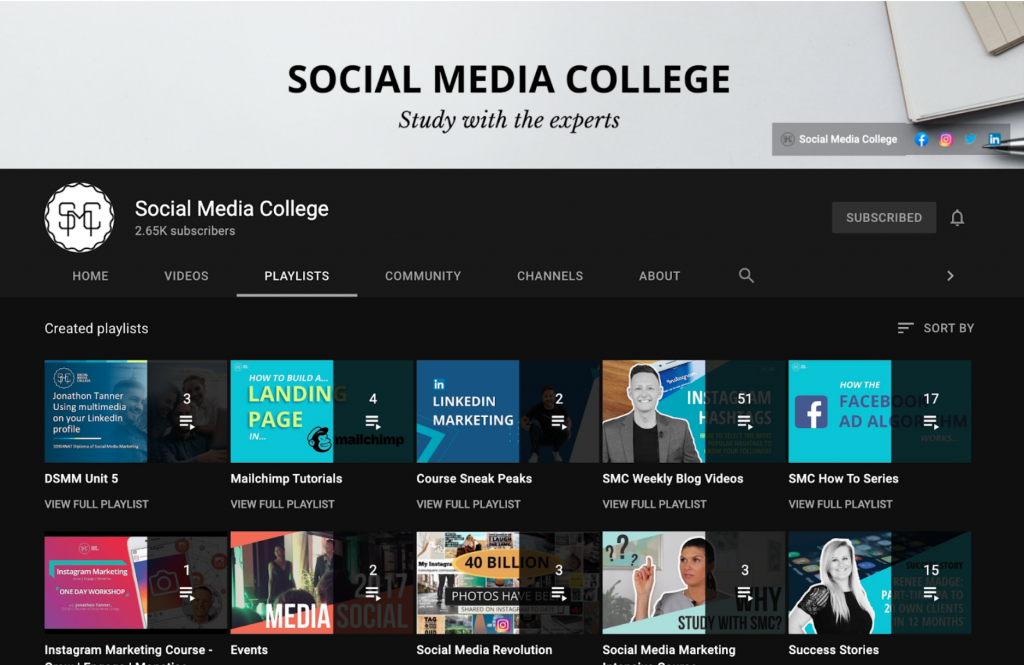The image size is (1024, 665).
Task: Open the 40 Billion photos thumbnail
Action: [x=508, y=583]
